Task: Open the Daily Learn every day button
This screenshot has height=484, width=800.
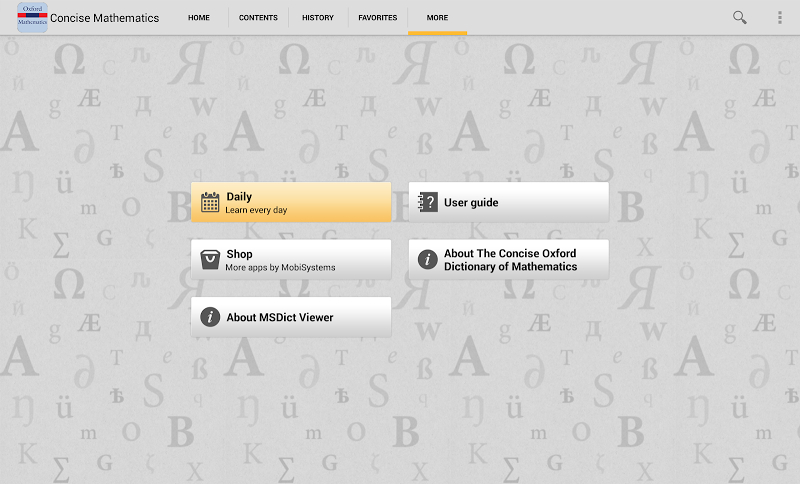Action: (x=291, y=202)
